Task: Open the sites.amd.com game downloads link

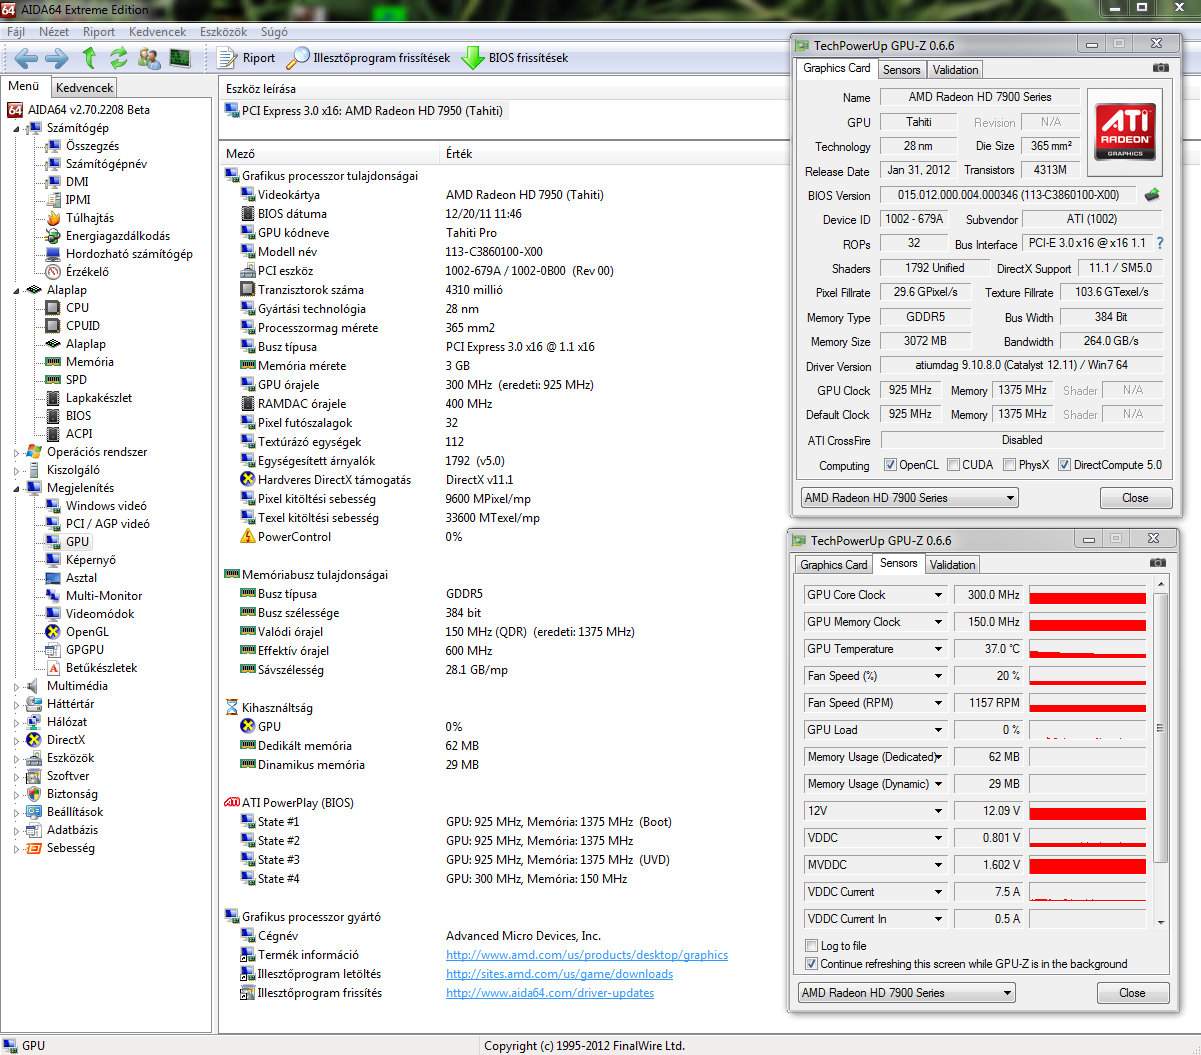Action: point(559,974)
